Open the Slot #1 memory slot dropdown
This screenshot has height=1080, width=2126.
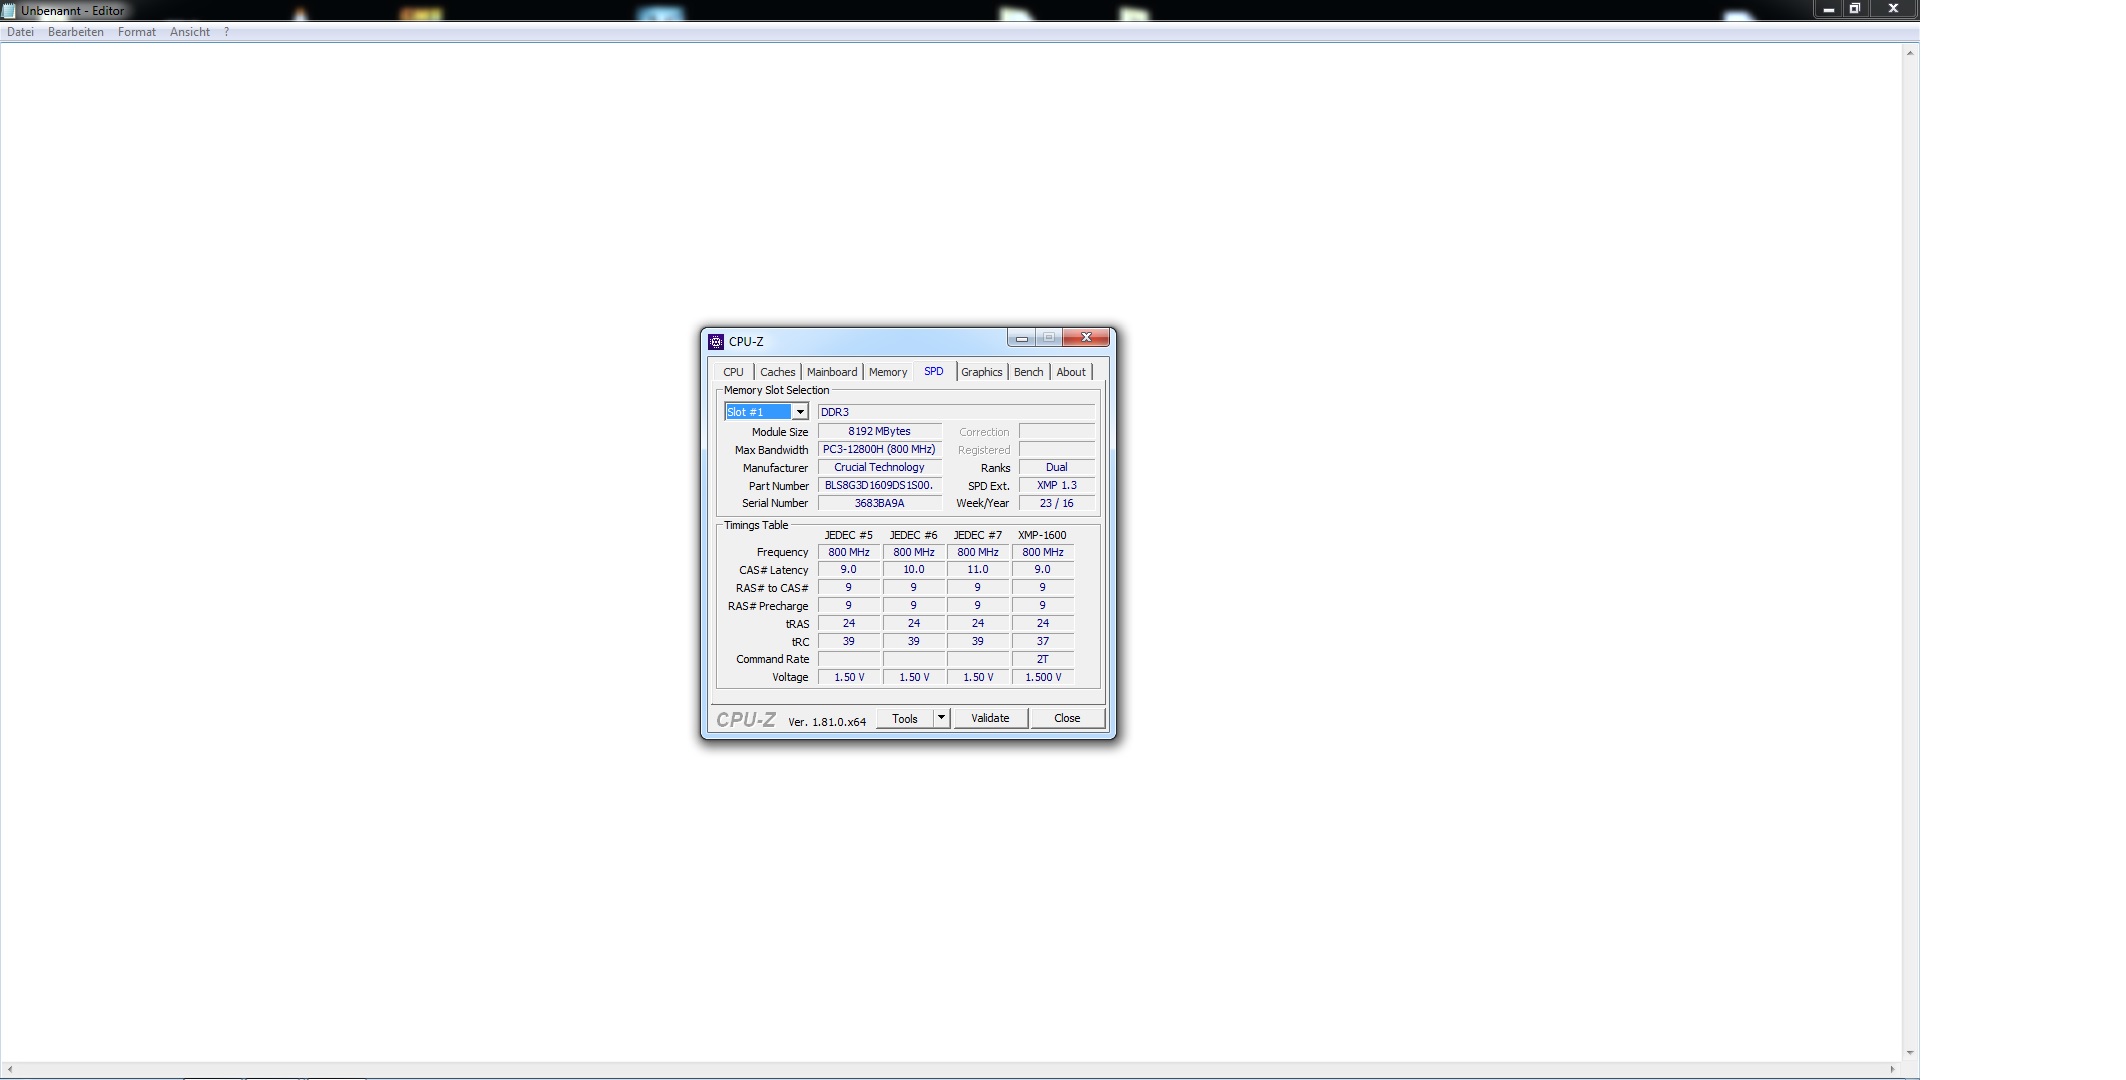tap(800, 412)
